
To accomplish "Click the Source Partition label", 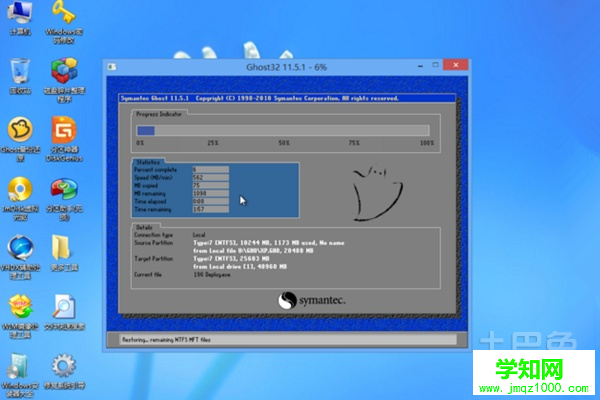I will coord(153,243).
